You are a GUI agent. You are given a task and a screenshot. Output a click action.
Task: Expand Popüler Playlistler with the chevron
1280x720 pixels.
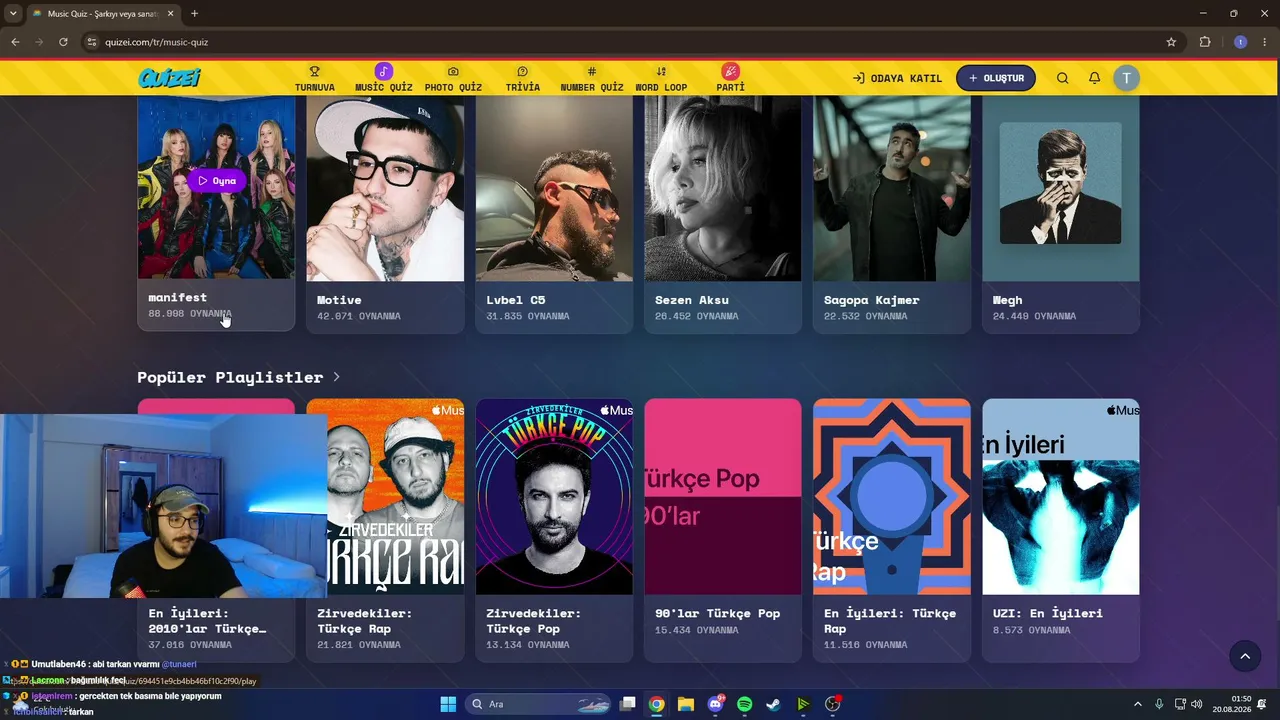pos(337,377)
